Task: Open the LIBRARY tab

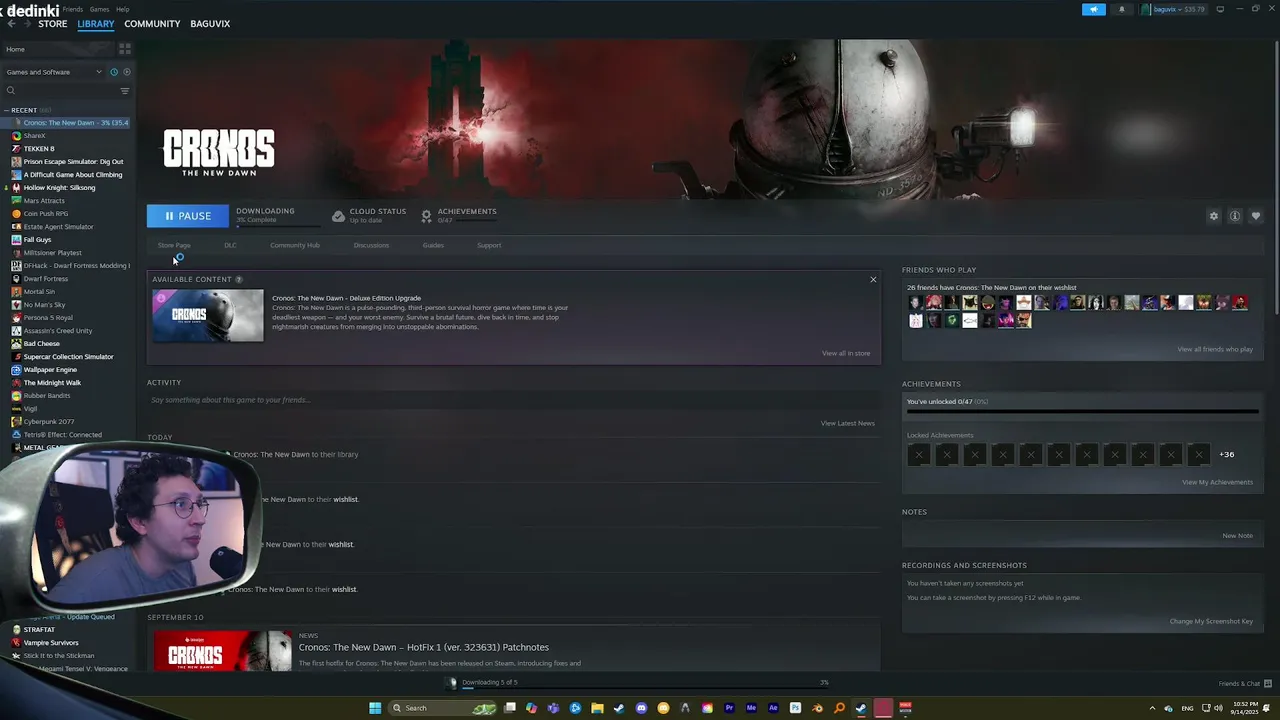Action: click(x=96, y=24)
